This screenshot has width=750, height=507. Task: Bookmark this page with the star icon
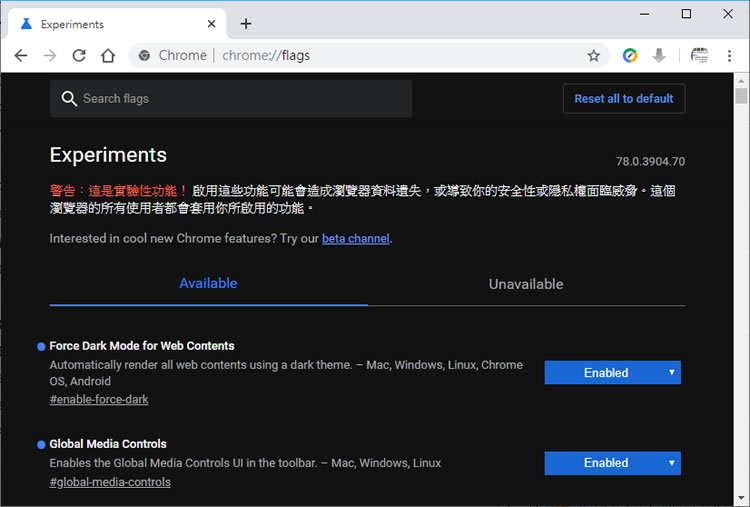(x=593, y=56)
